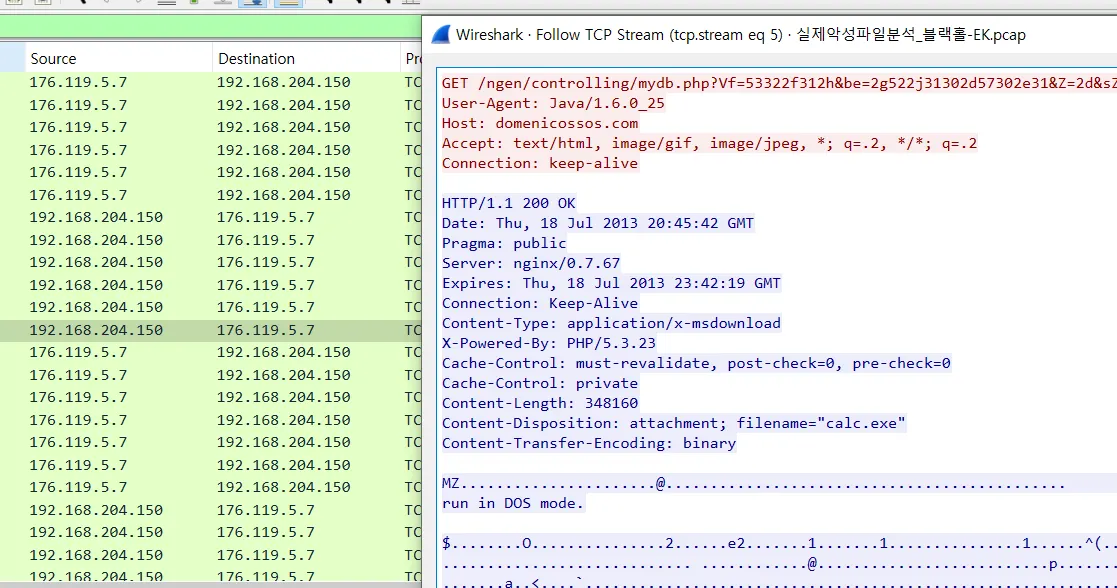The width and height of the screenshot is (1117, 588).
Task: Click the Content-Transfer-Encoding: binary line
Action: pyautogui.click(x=589, y=443)
